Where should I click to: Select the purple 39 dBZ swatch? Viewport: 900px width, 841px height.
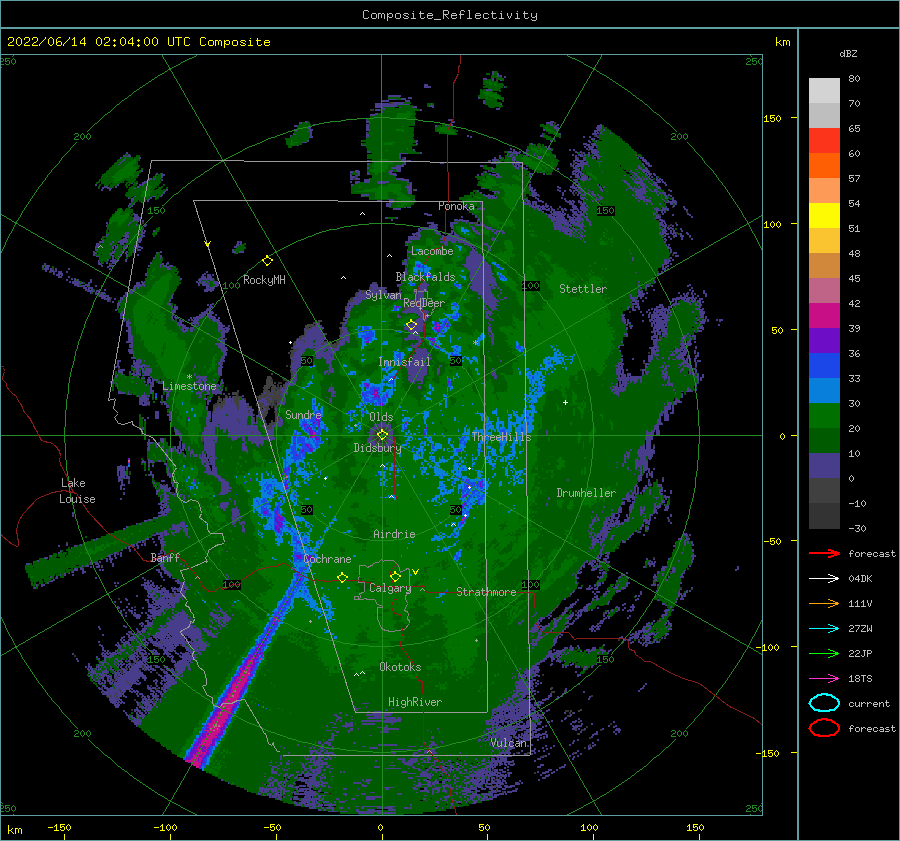824,340
